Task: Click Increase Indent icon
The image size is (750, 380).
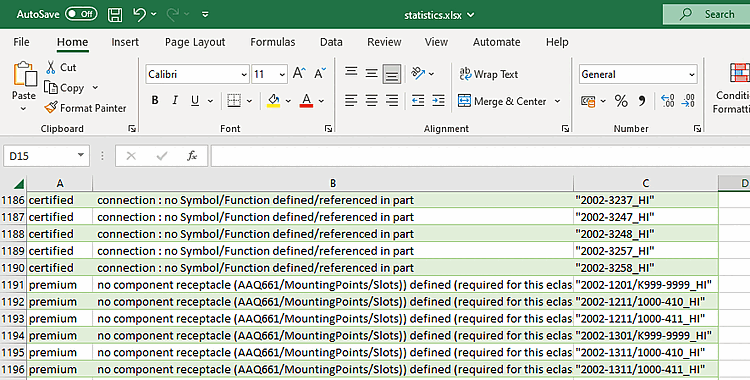Action: click(x=438, y=101)
